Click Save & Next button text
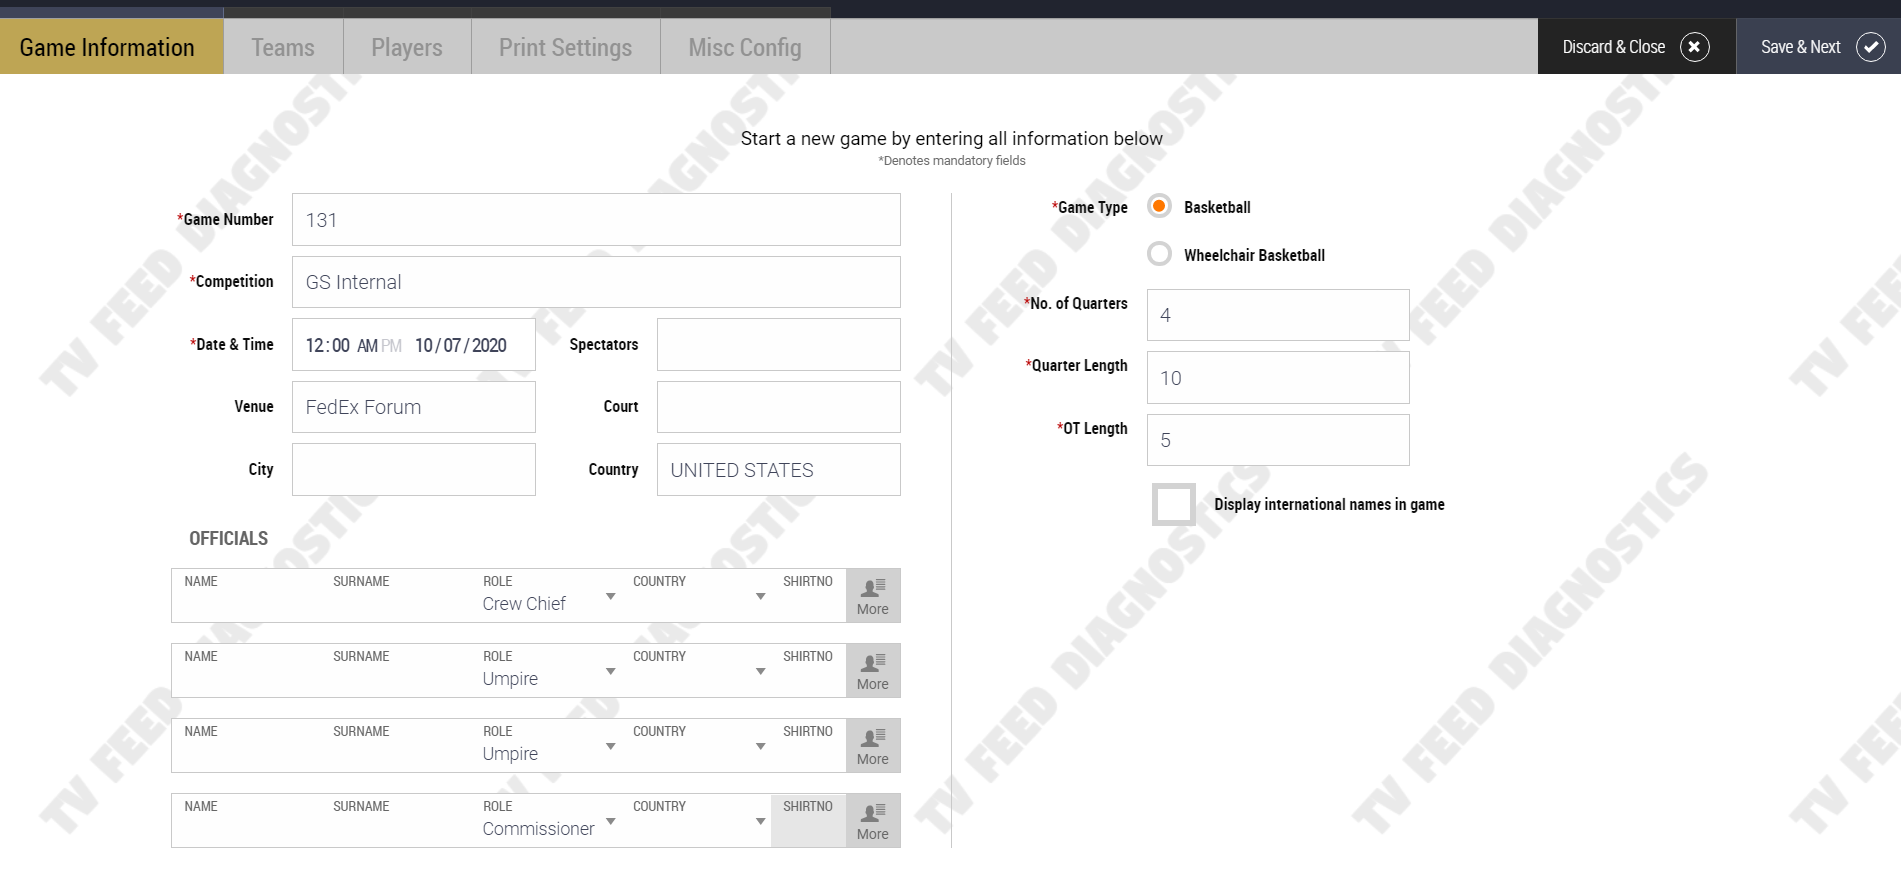Screen dimensions: 1901x878 pyautogui.click(x=1800, y=47)
